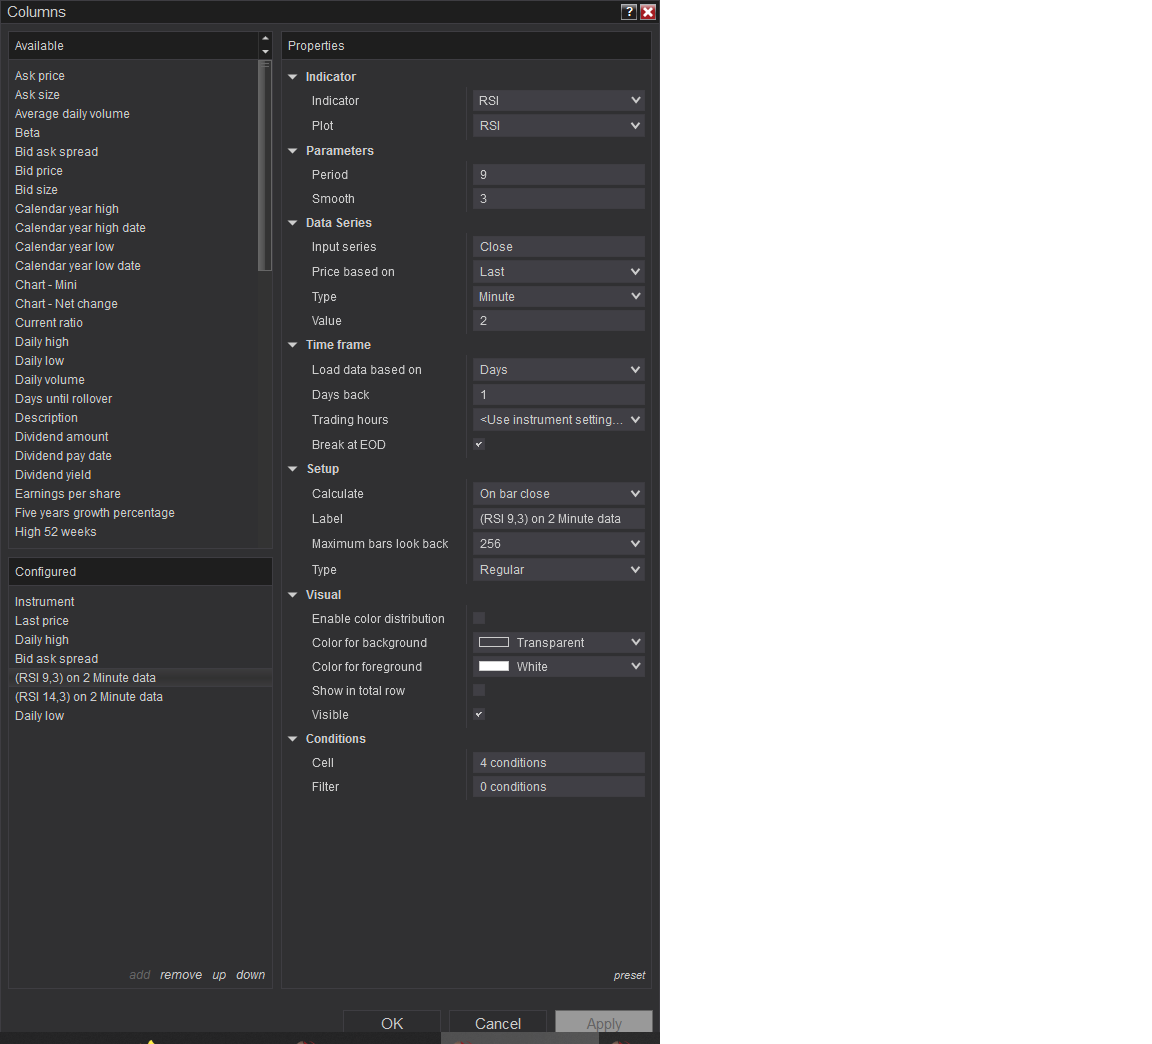Viewport: 1152px width, 1044px height.
Task: Open help via the question mark icon
Action: [x=628, y=12]
